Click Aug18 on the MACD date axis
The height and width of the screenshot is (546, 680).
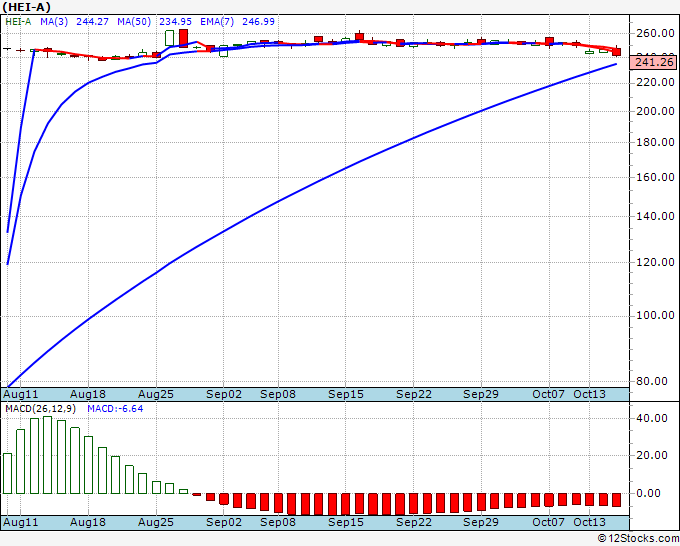(88, 522)
